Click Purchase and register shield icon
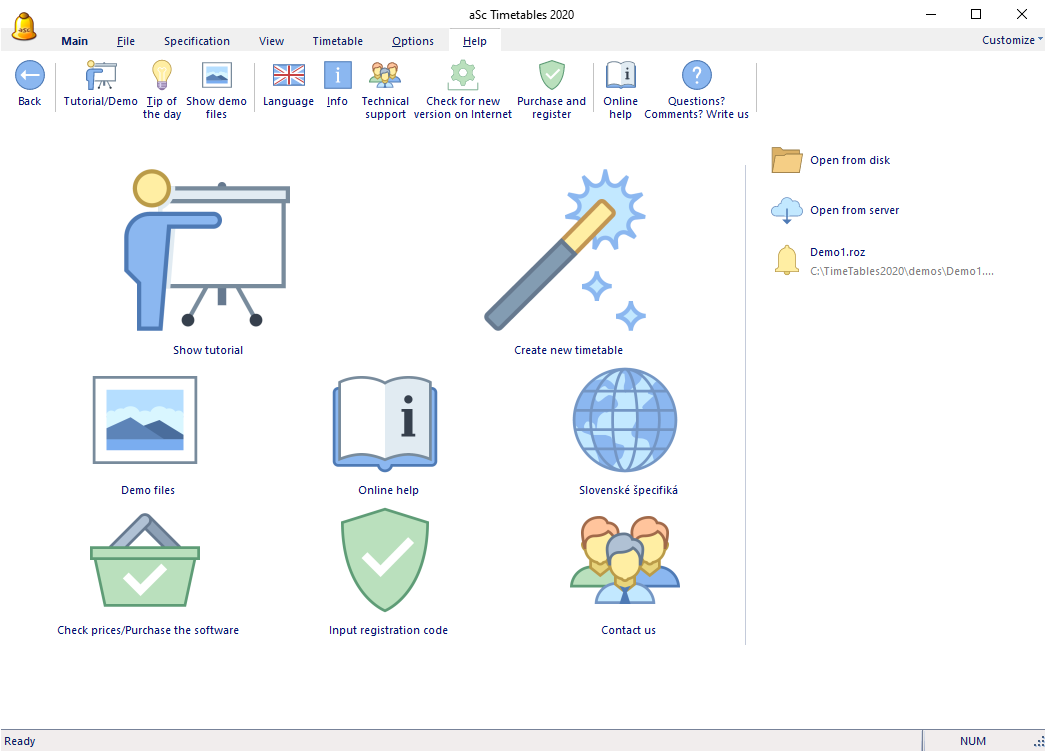Image resolution: width=1046 pixels, height=752 pixels. point(552,75)
